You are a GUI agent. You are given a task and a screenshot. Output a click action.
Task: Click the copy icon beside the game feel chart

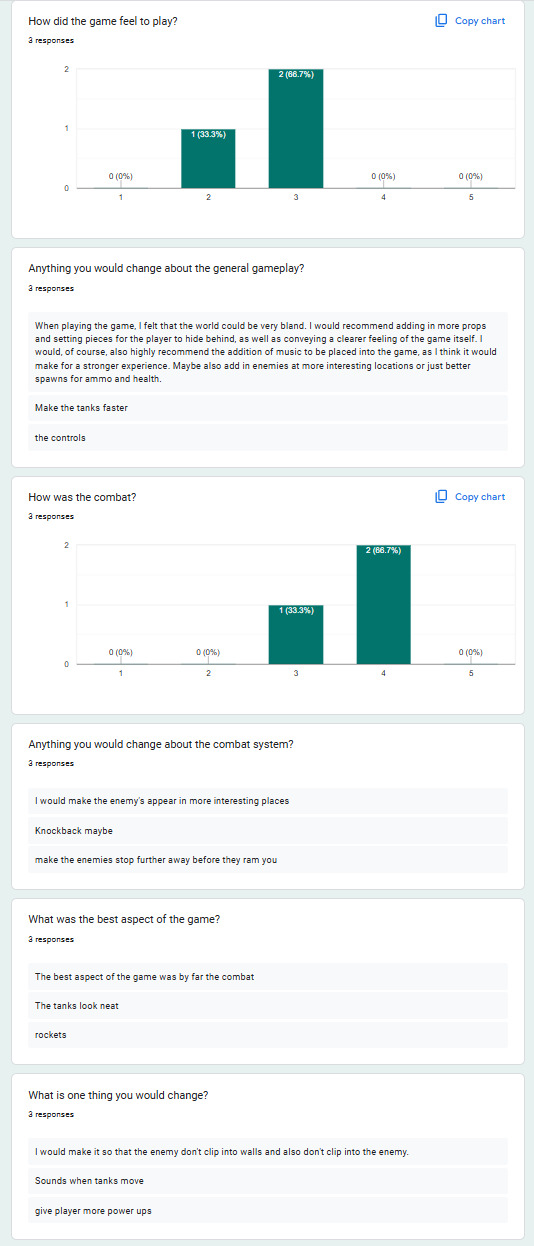441,20
